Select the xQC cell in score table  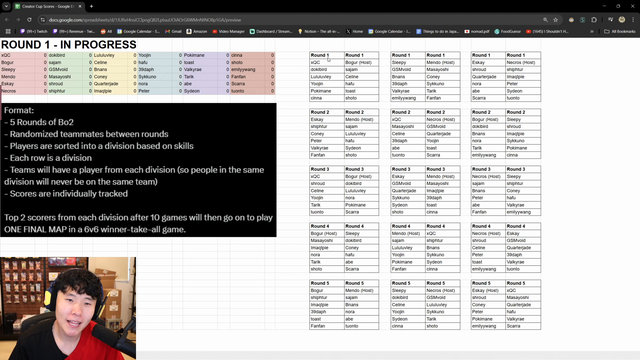[x=18, y=55]
